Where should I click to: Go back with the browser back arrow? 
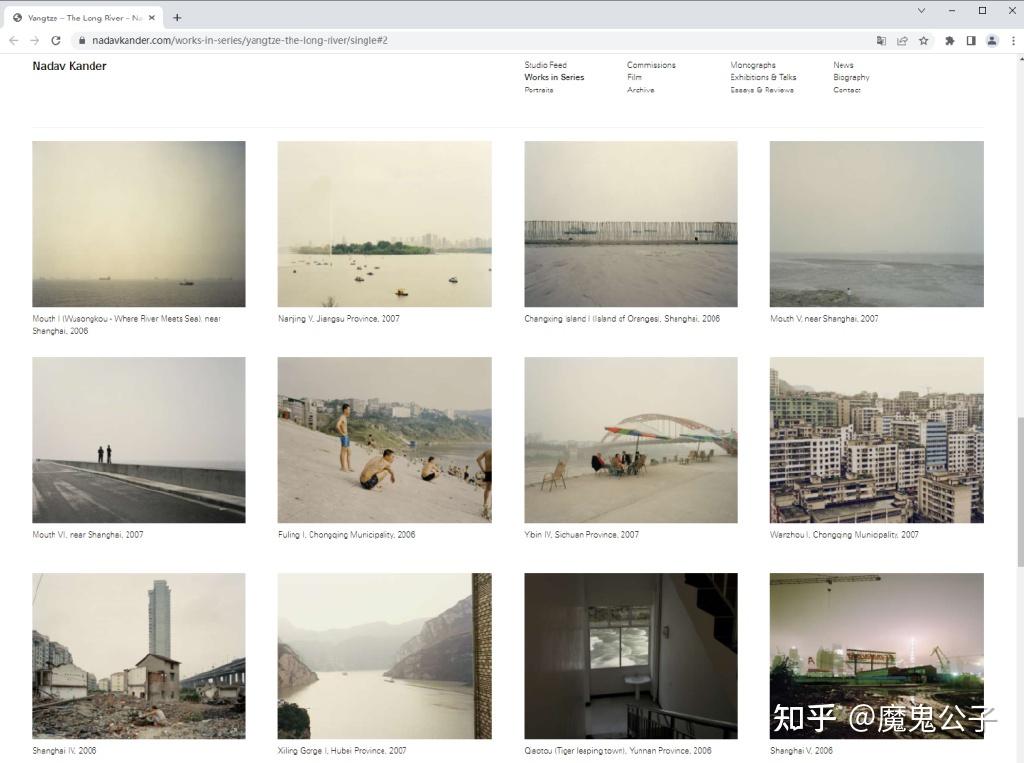14,41
